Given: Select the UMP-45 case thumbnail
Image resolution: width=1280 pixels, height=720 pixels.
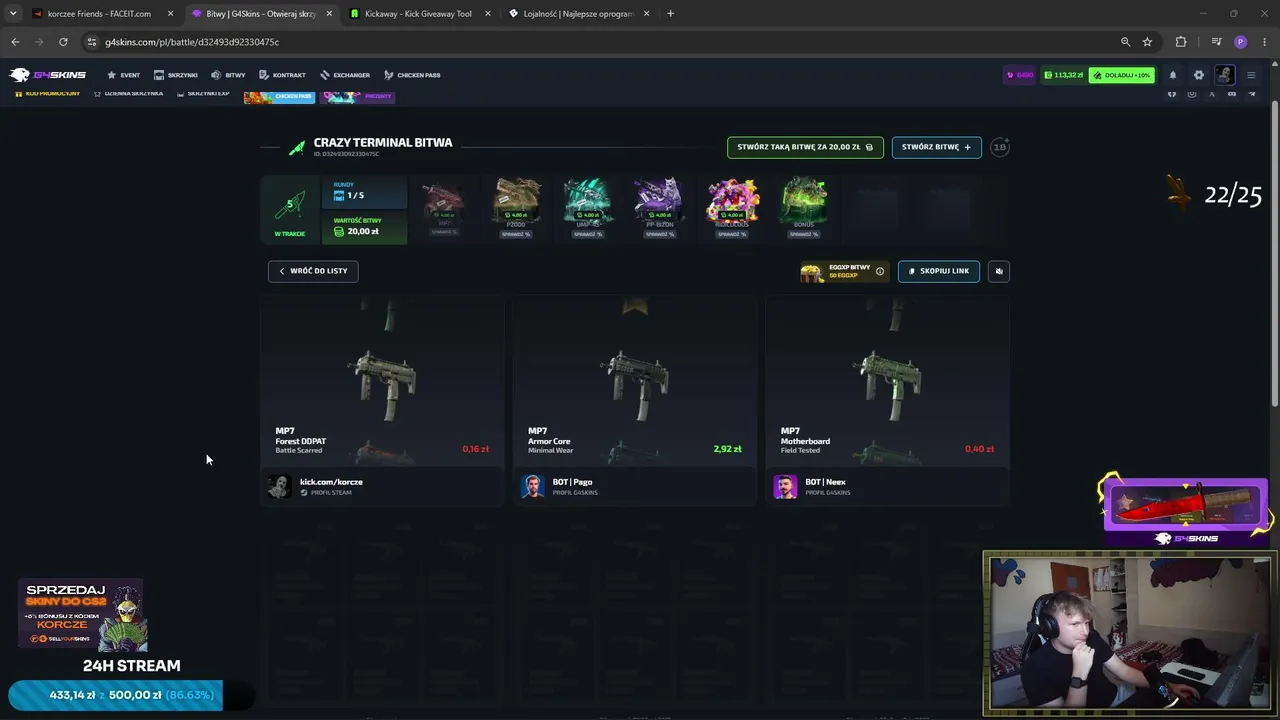Looking at the screenshot, I should click(588, 203).
